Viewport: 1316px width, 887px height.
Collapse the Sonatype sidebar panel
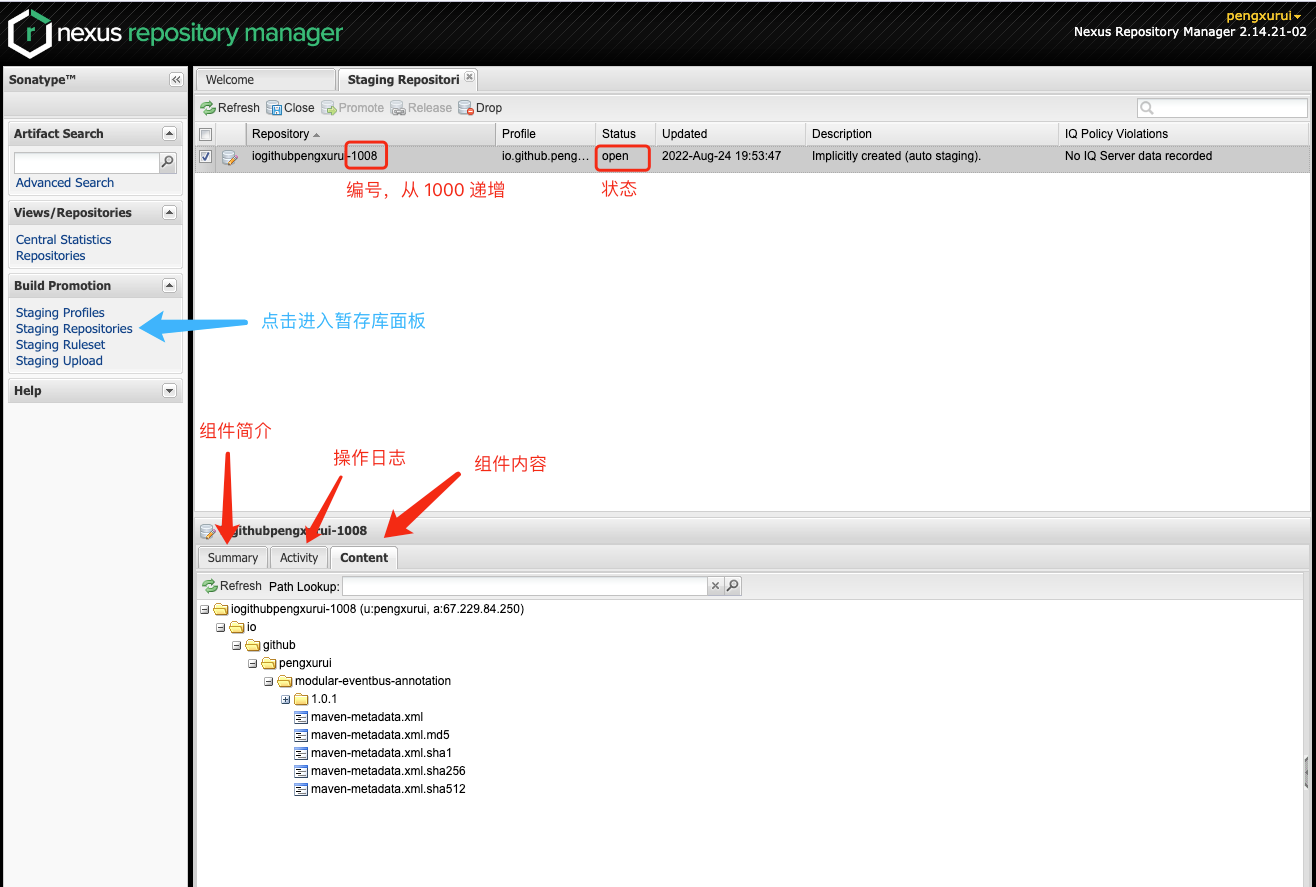click(x=176, y=80)
